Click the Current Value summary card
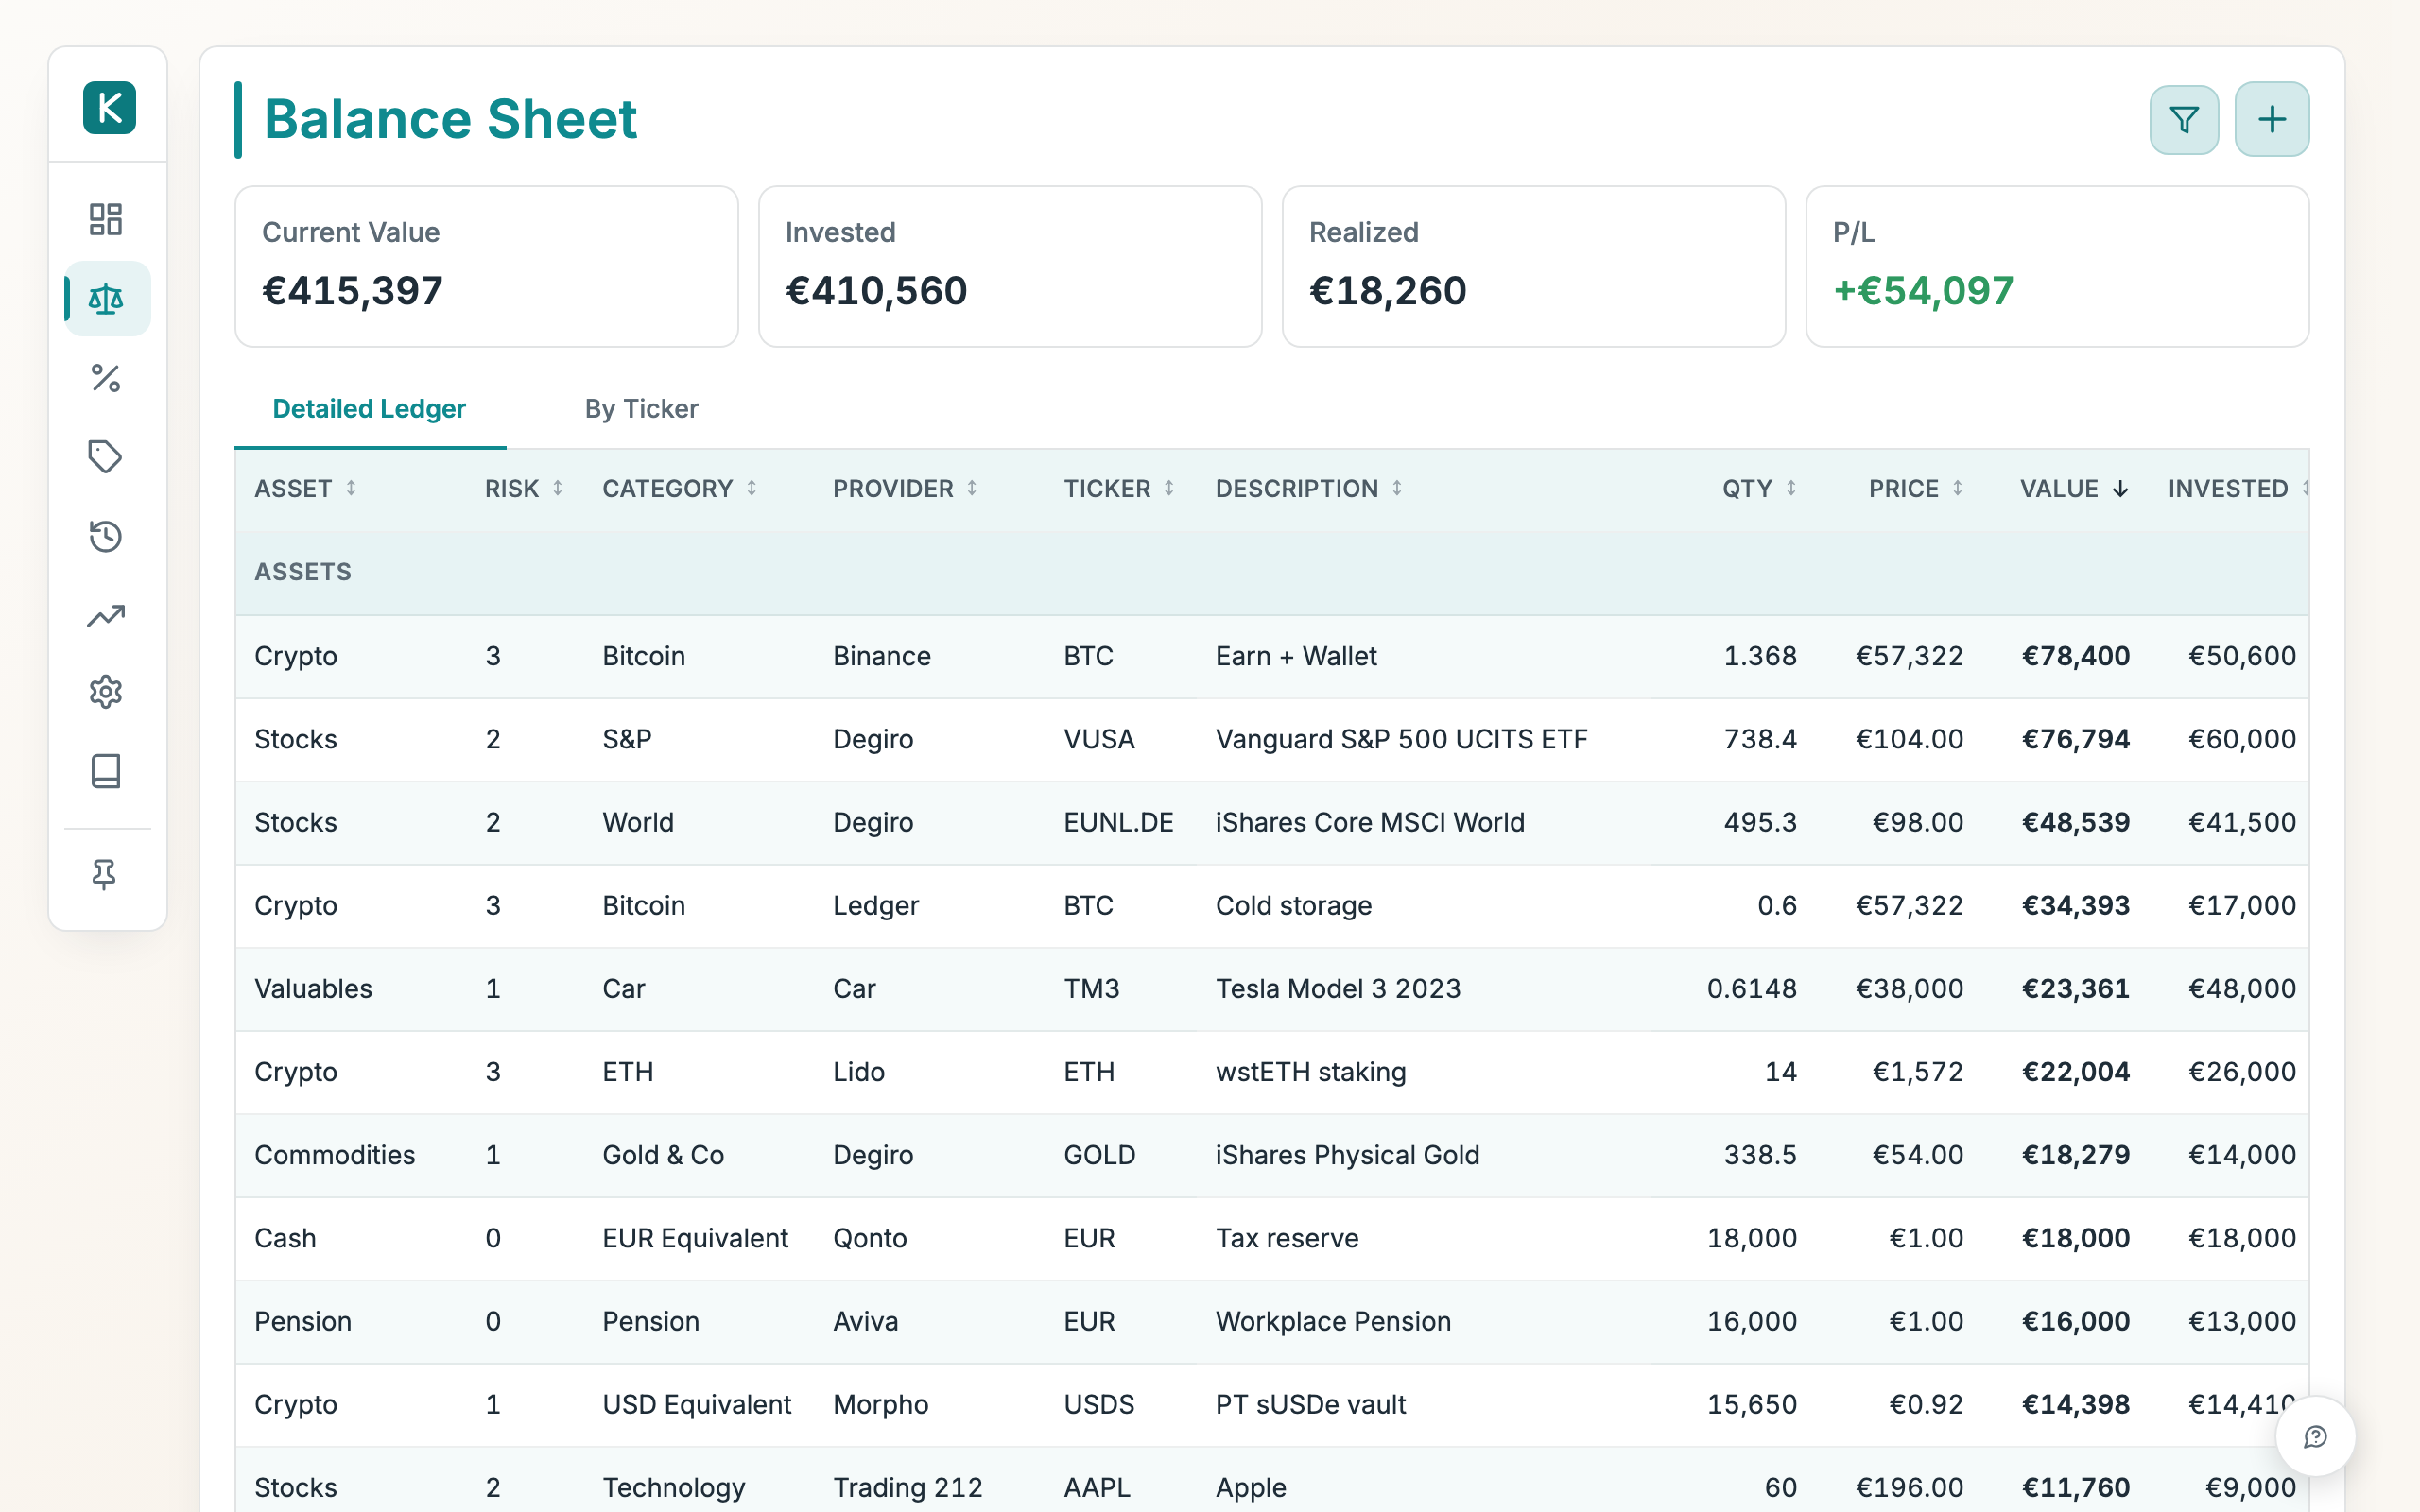2420x1512 pixels. [x=486, y=266]
